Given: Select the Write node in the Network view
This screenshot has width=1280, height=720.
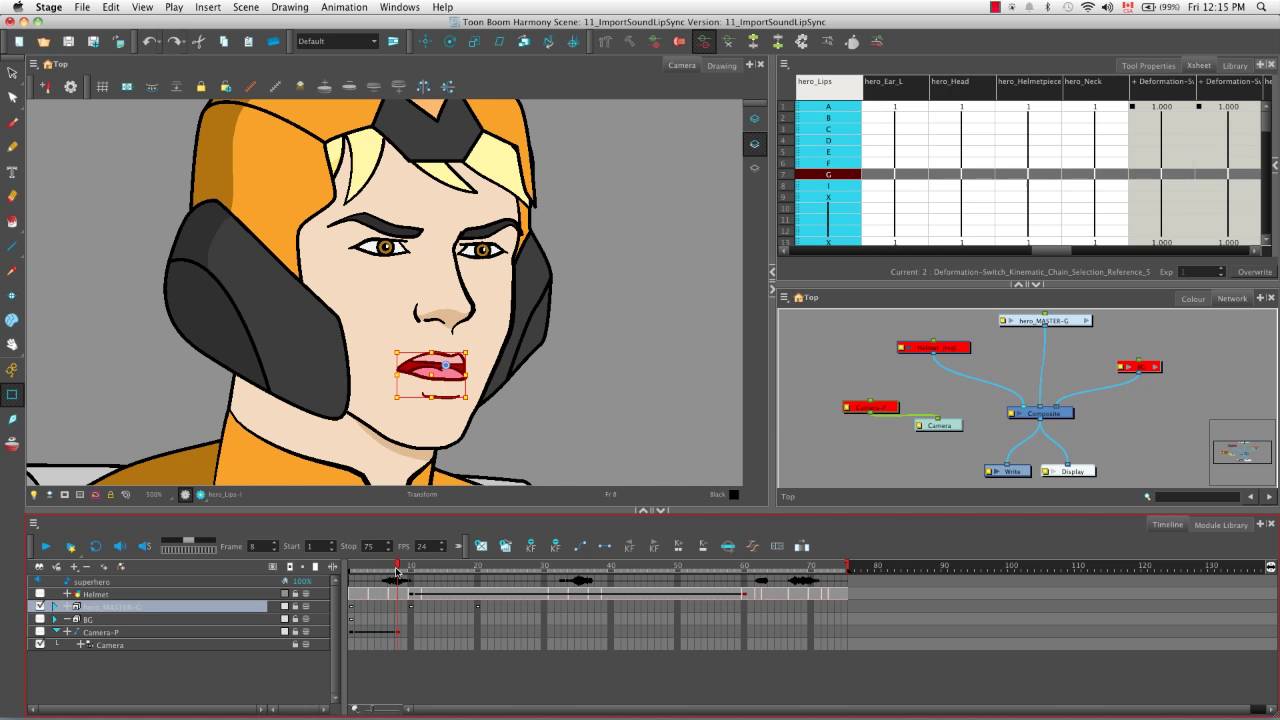Looking at the screenshot, I should [1007, 471].
